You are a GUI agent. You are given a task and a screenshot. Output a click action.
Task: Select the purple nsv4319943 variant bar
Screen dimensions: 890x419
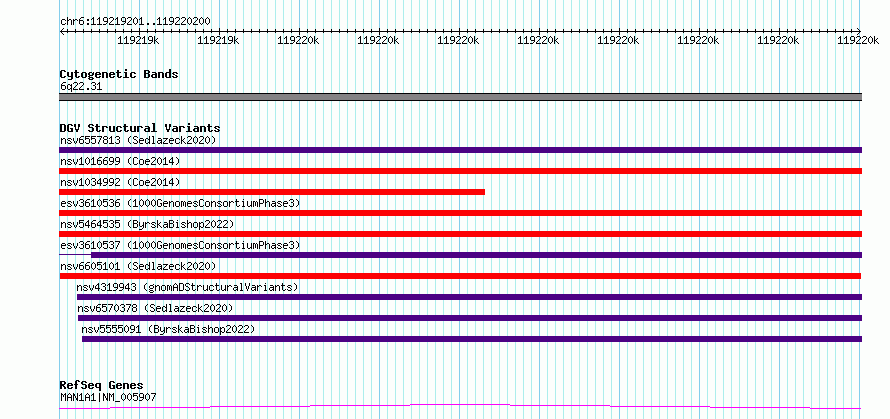469,297
